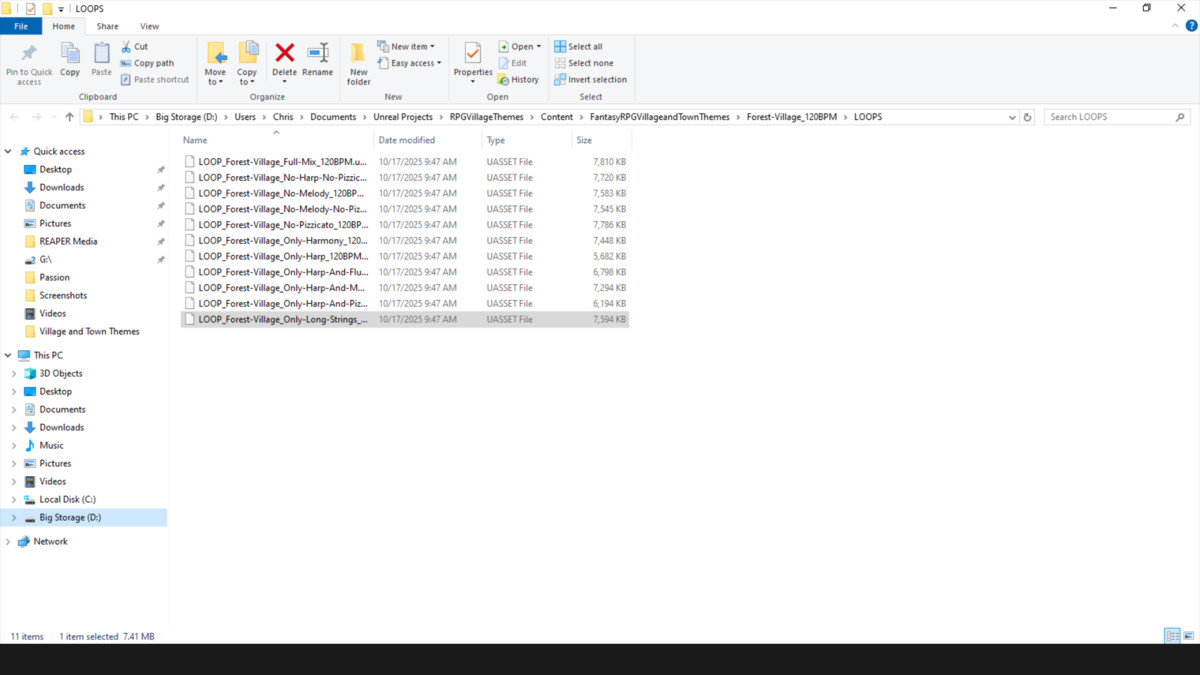Image resolution: width=1200 pixels, height=675 pixels.
Task: Pin selected item to Quick access
Action: point(28,62)
